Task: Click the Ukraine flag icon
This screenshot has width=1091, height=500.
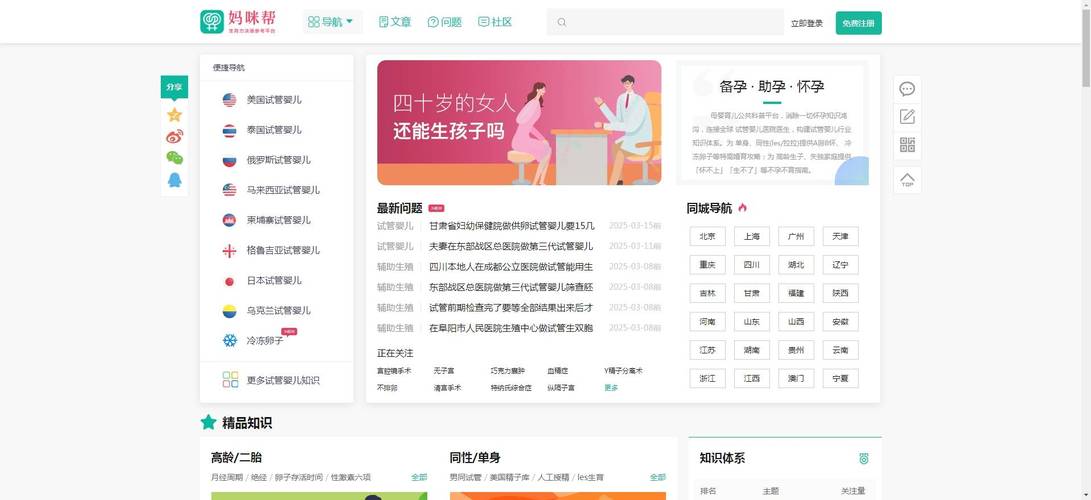Action: pos(230,311)
